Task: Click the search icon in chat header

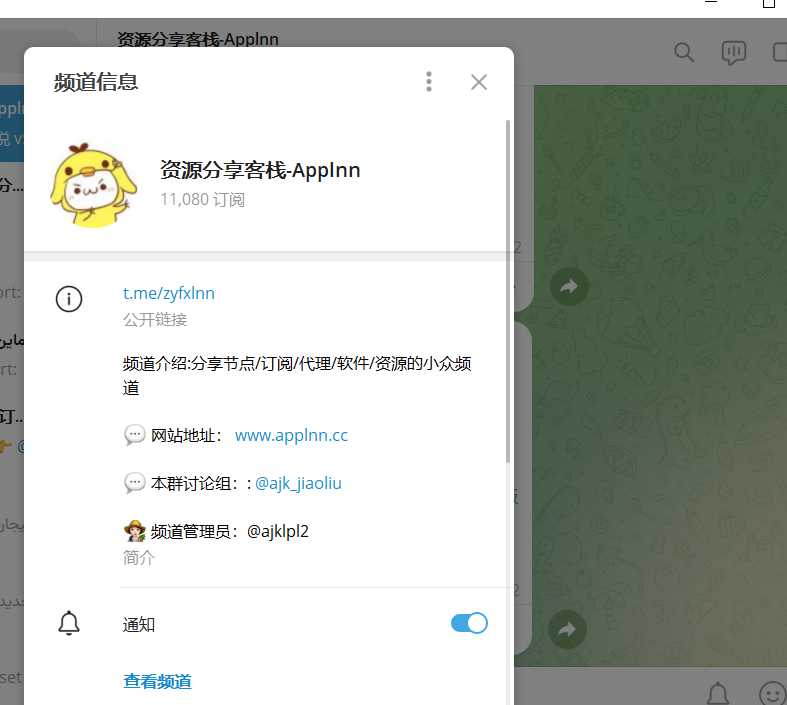Action: tap(684, 52)
